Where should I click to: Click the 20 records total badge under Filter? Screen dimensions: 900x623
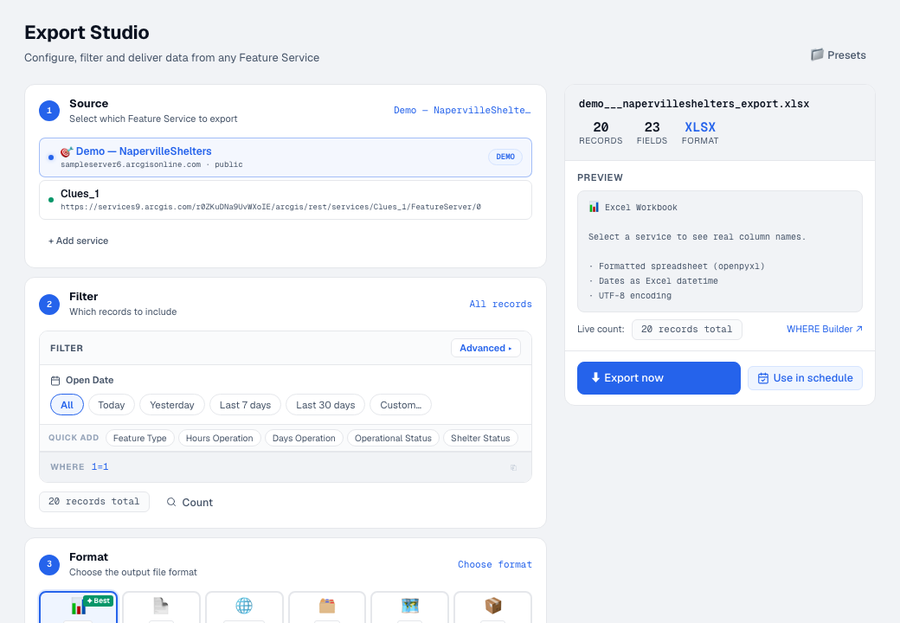click(94, 501)
